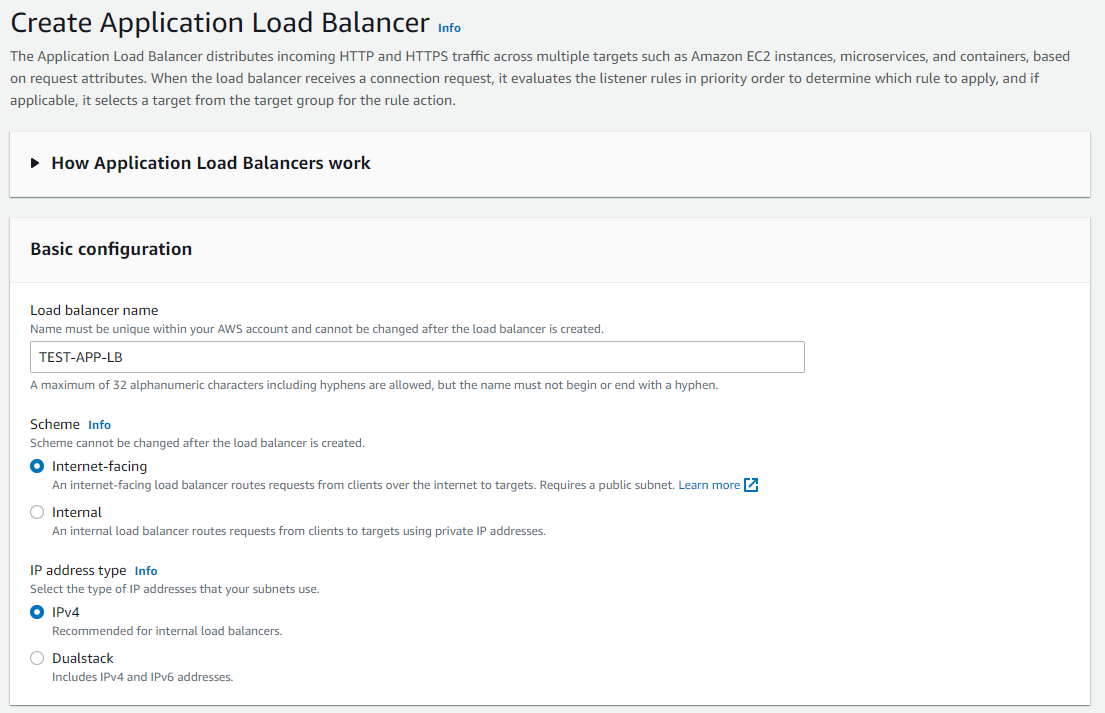Click the 'How Application Load Balancers work' heading text
1105x713 pixels.
211,163
